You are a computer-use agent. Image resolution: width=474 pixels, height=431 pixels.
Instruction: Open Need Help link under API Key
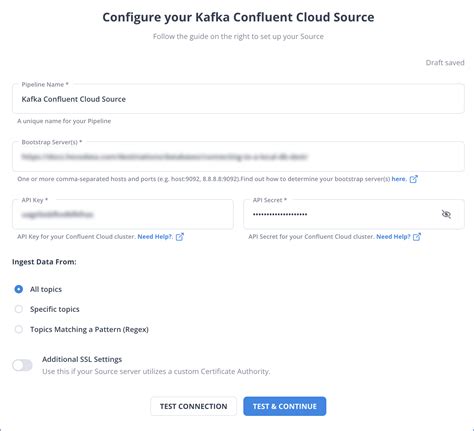coord(155,237)
